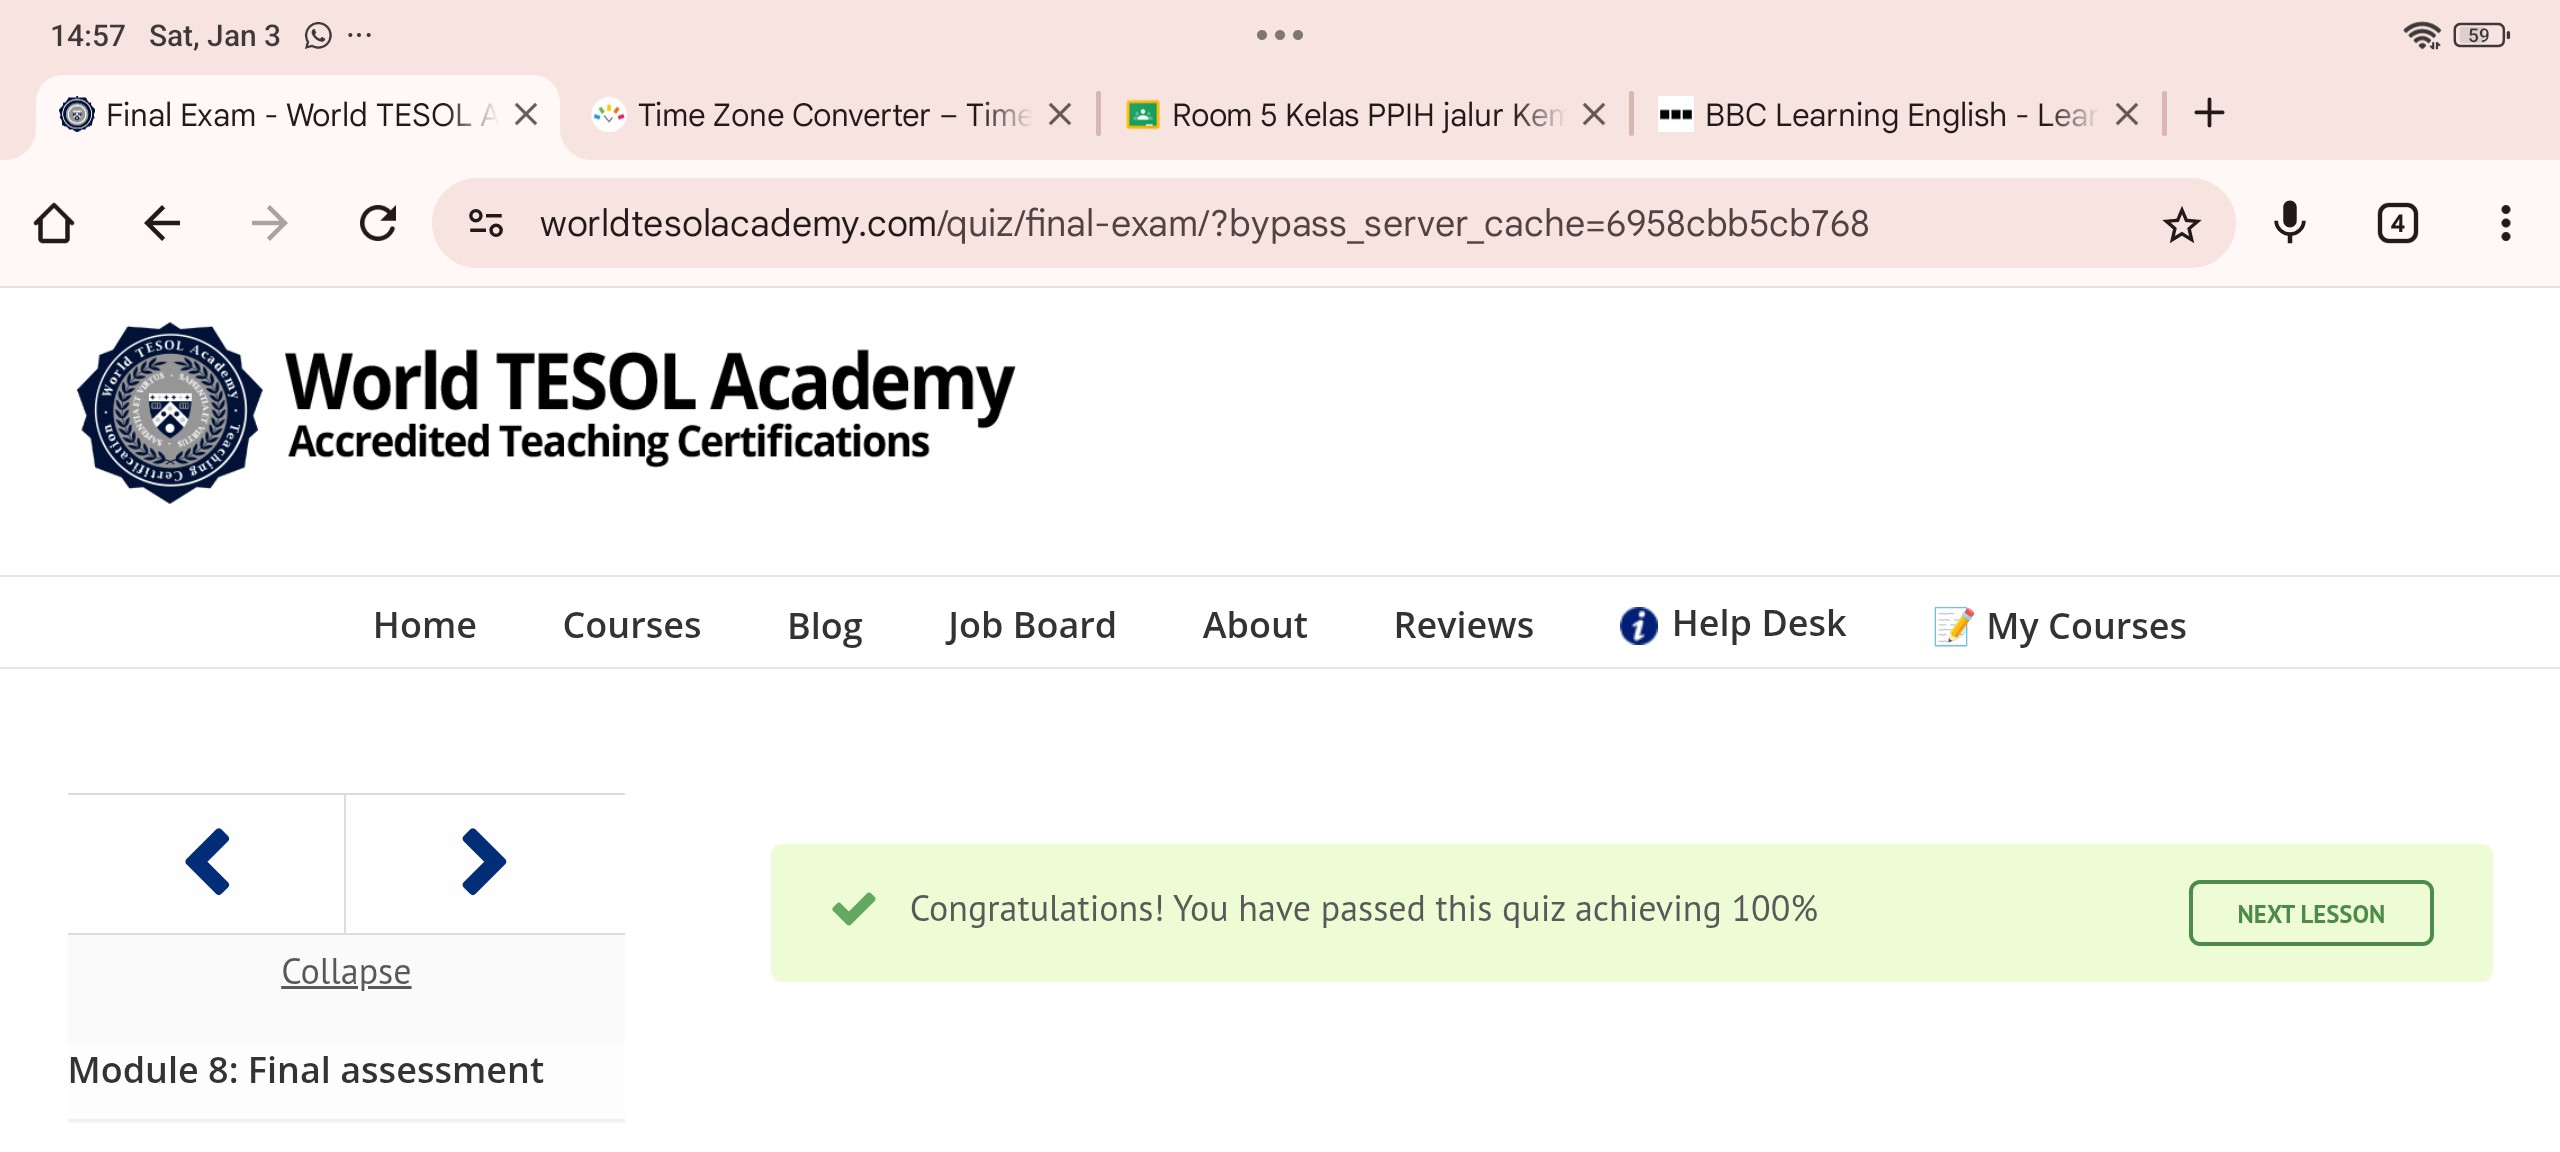Open the tab switcher showing 4 tabs
Image resolution: width=2560 pixels, height=1152 pixels.
tap(2397, 223)
